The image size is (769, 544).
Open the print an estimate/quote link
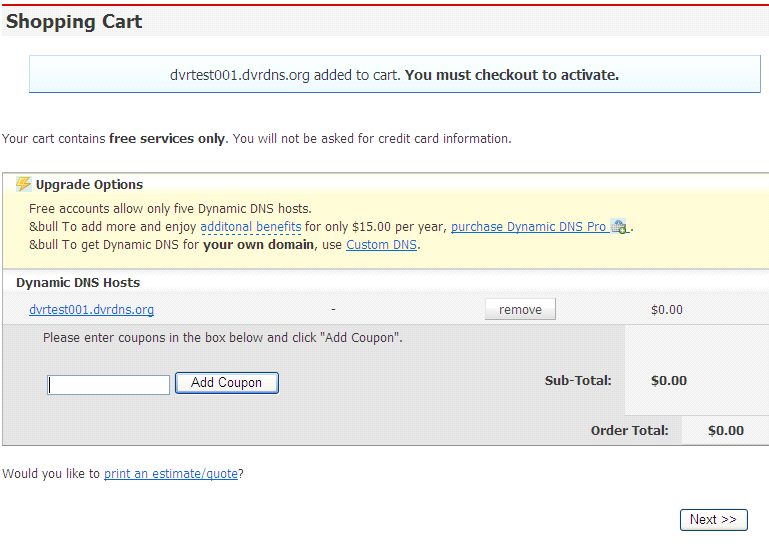tap(171, 473)
